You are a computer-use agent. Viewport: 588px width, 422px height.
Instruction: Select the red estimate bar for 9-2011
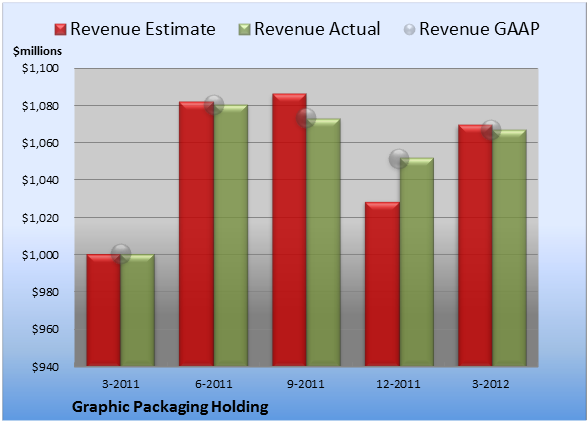pyautogui.click(x=289, y=230)
